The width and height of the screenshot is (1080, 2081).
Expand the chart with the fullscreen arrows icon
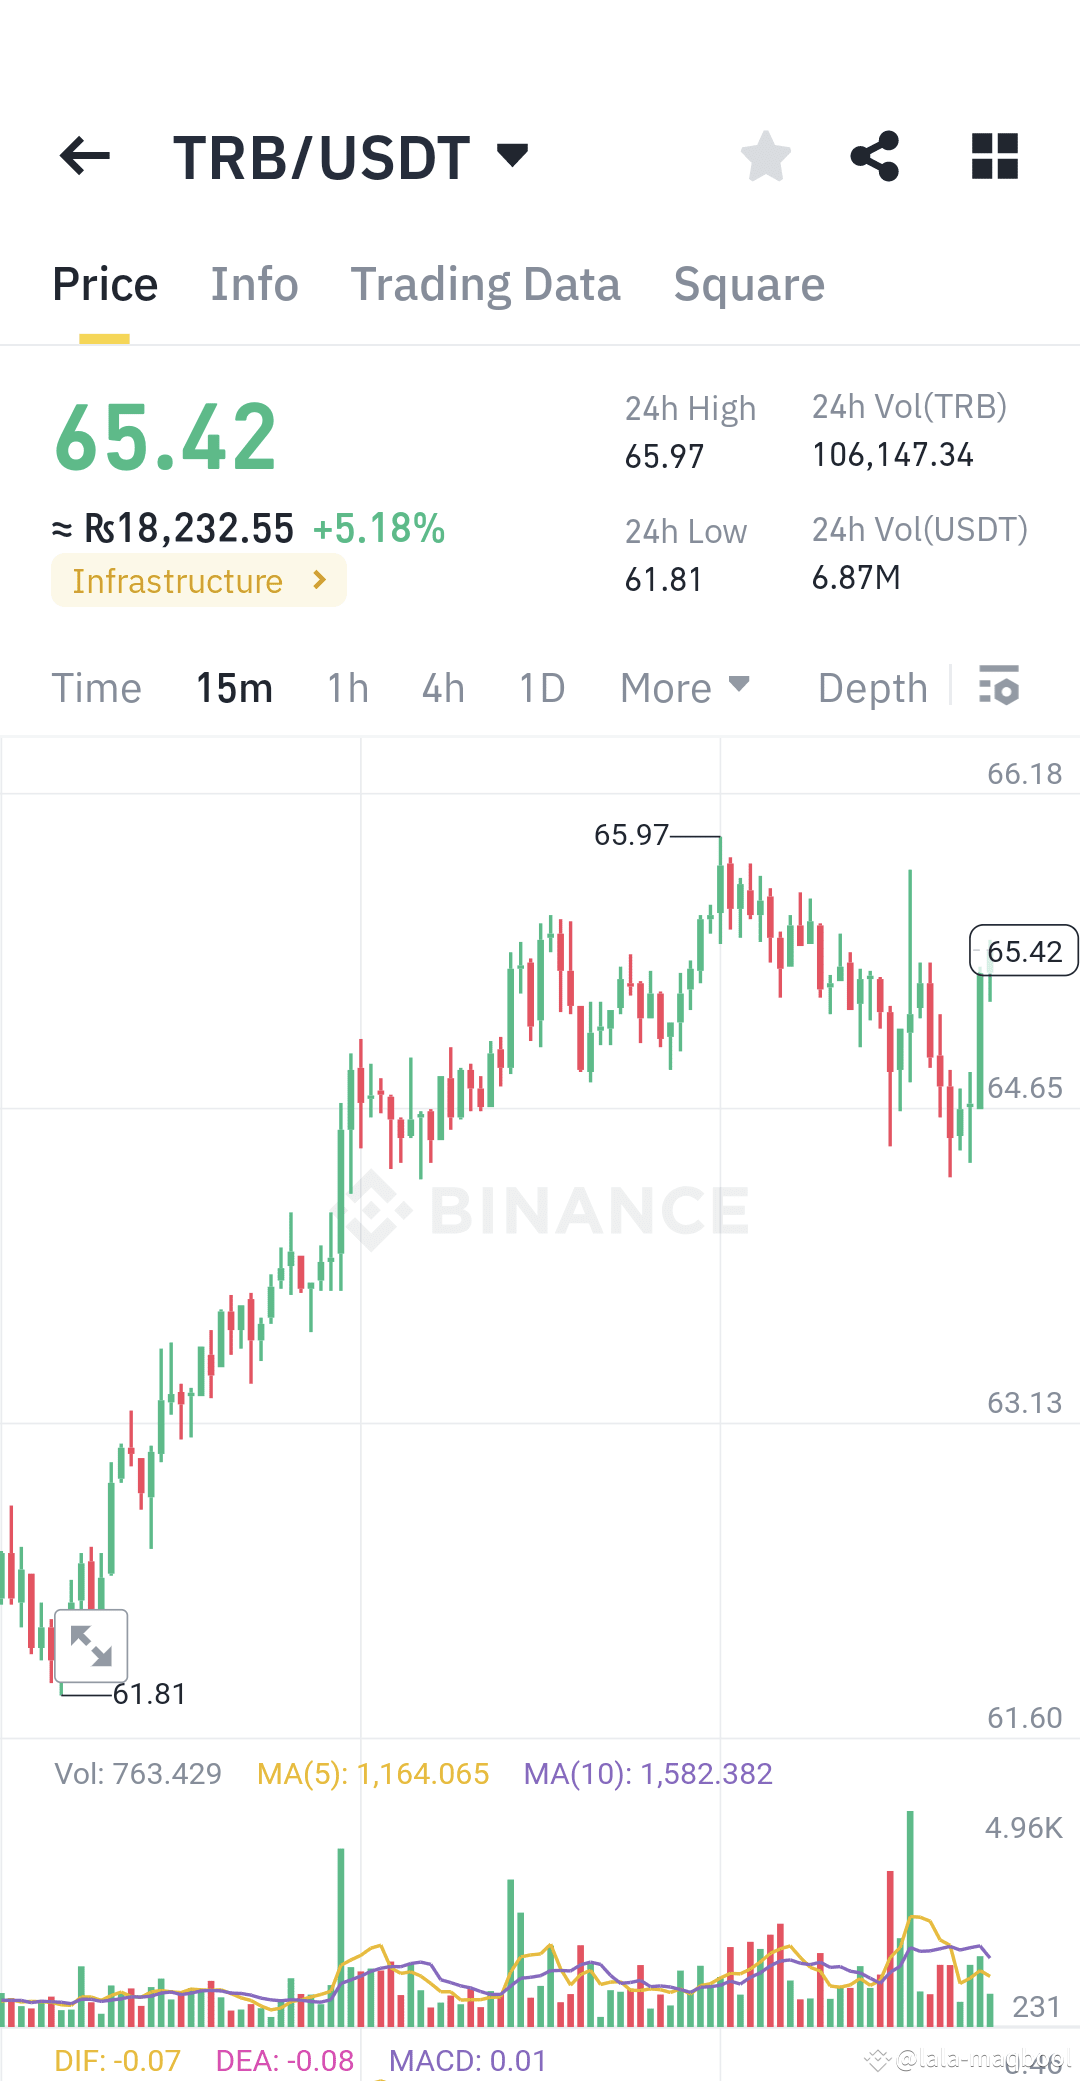point(92,1644)
